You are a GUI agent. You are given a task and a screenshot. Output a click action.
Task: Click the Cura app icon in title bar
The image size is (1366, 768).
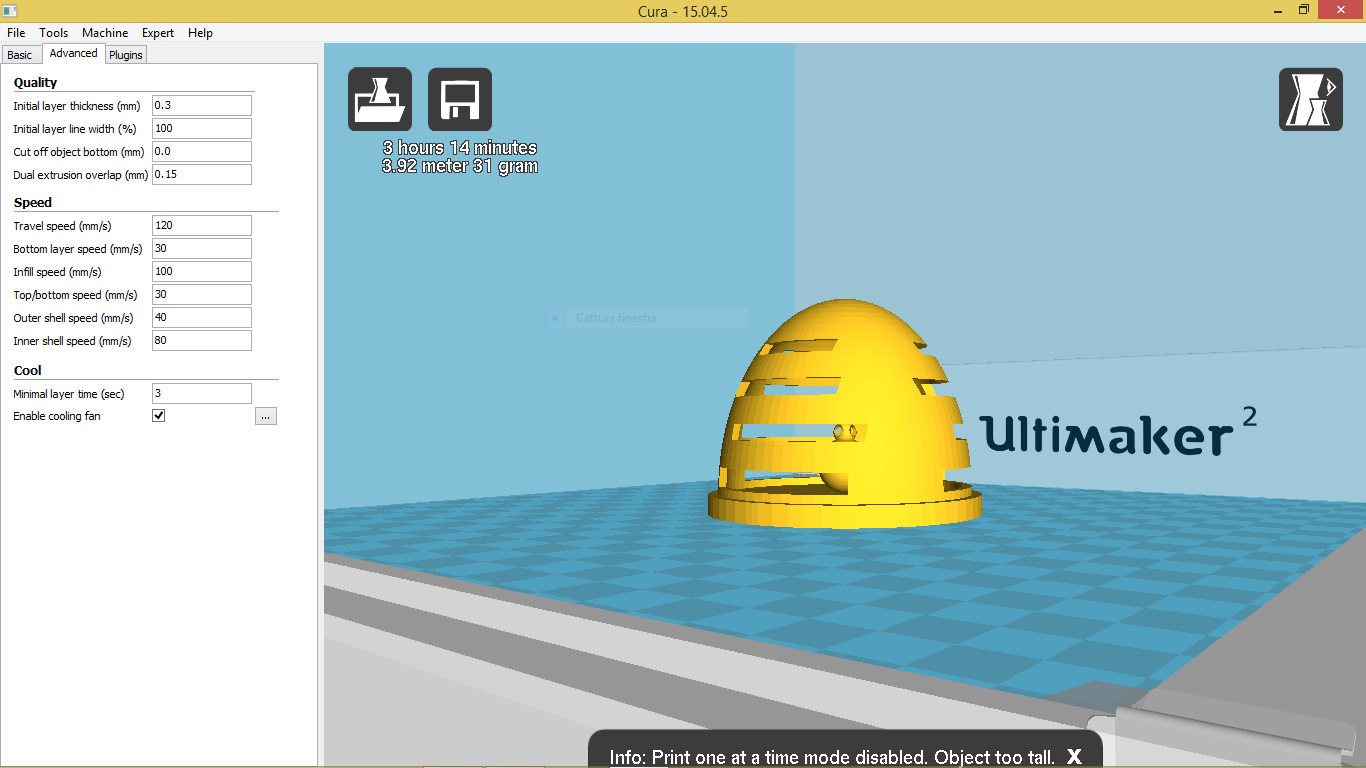[x=11, y=10]
